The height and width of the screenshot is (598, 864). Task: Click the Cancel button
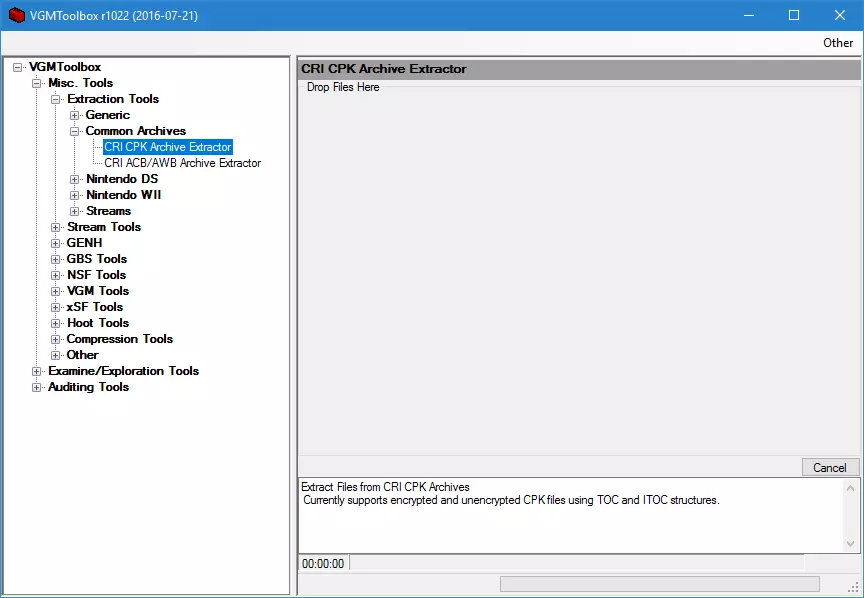click(830, 467)
